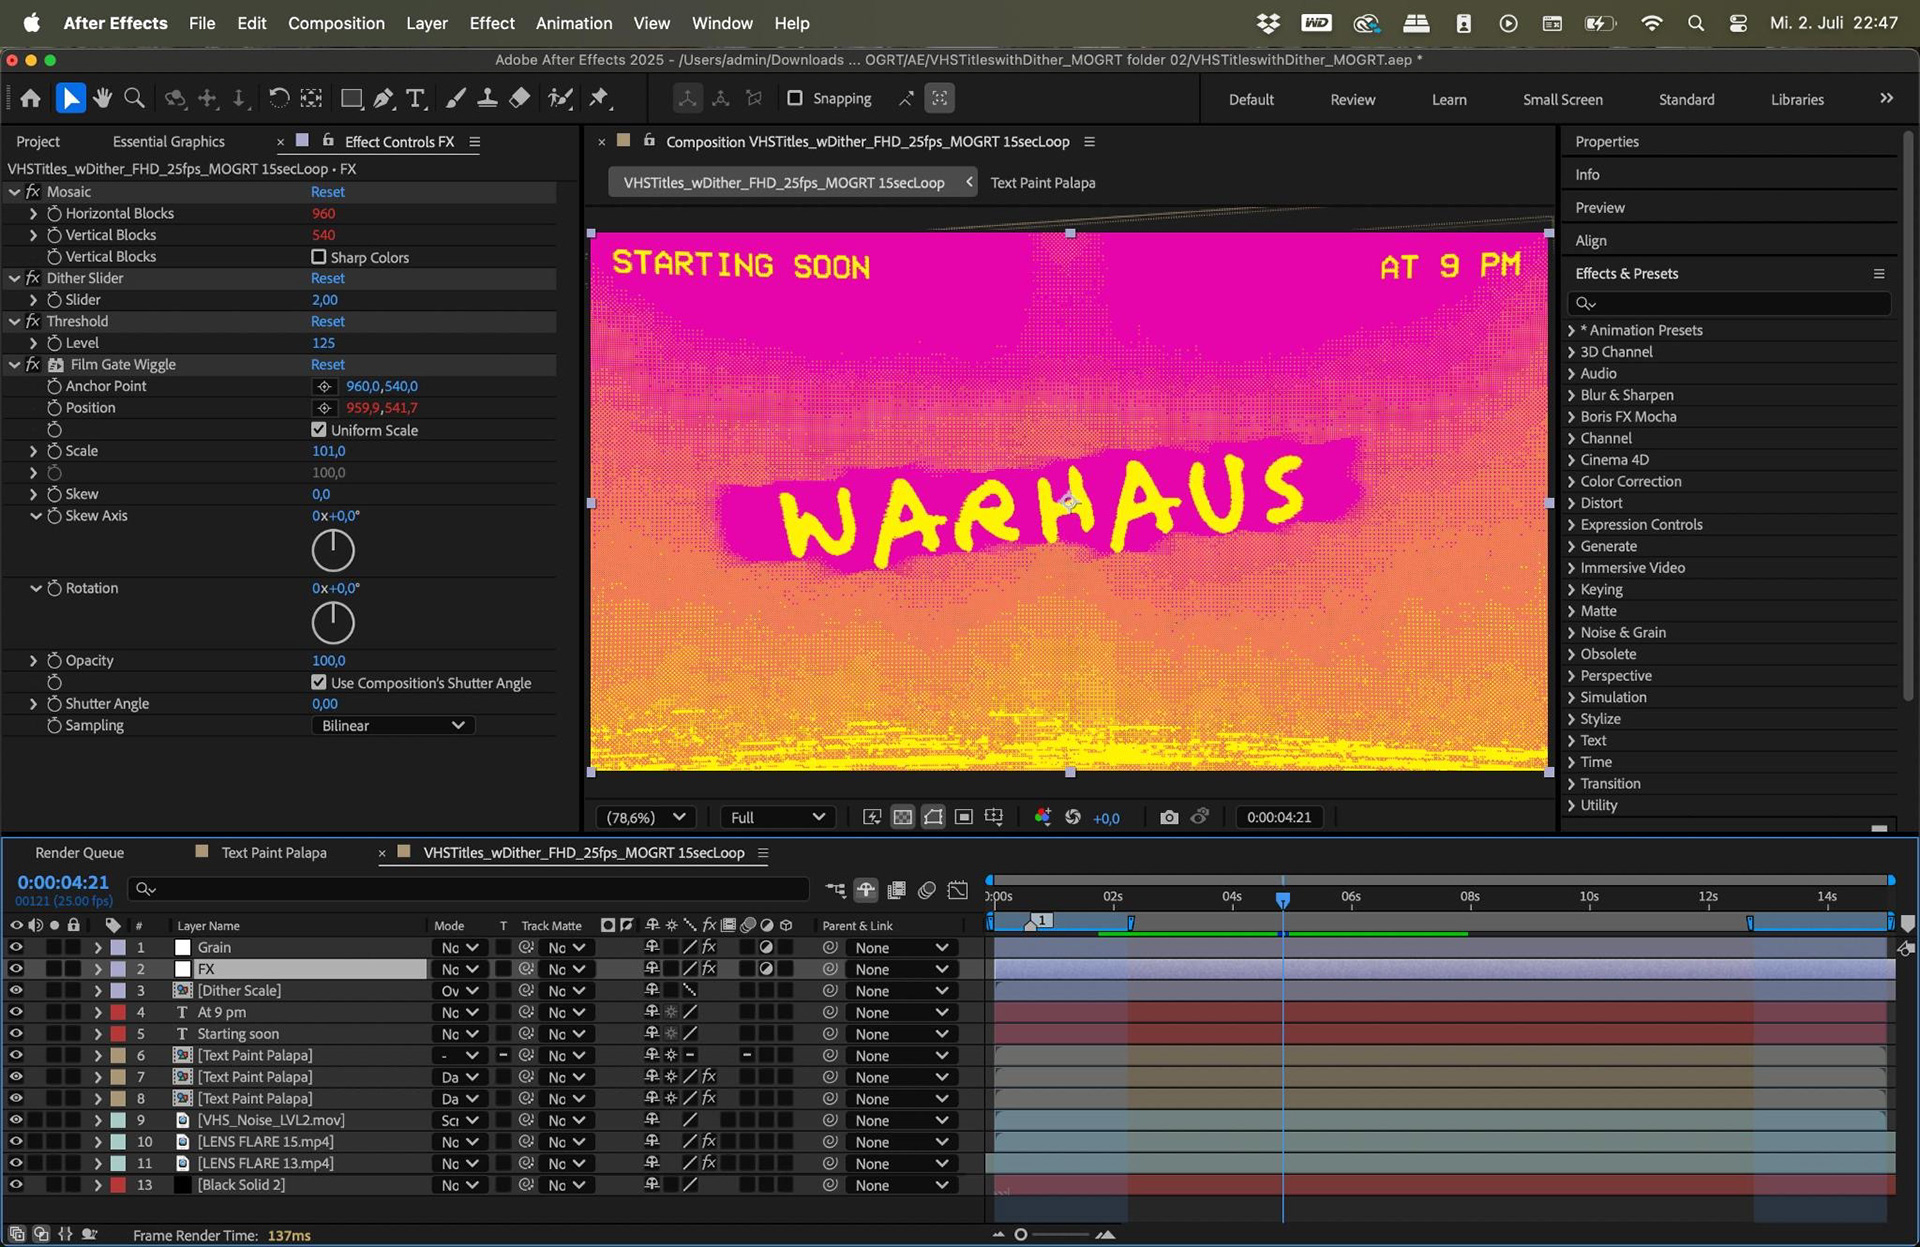Select the Hand tool

(101, 98)
